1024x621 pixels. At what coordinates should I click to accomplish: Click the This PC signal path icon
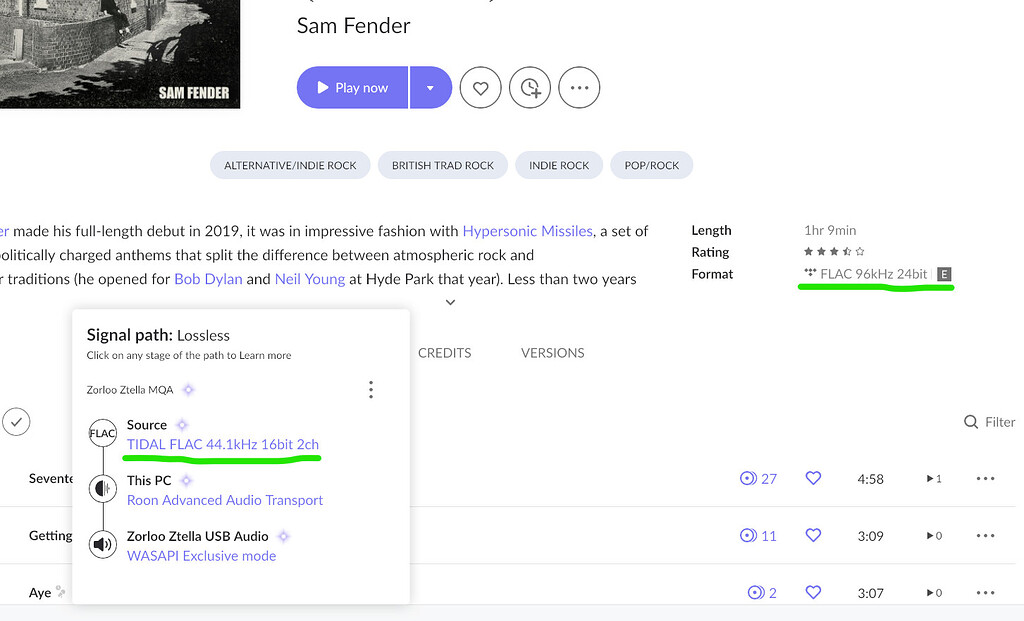coord(103,489)
